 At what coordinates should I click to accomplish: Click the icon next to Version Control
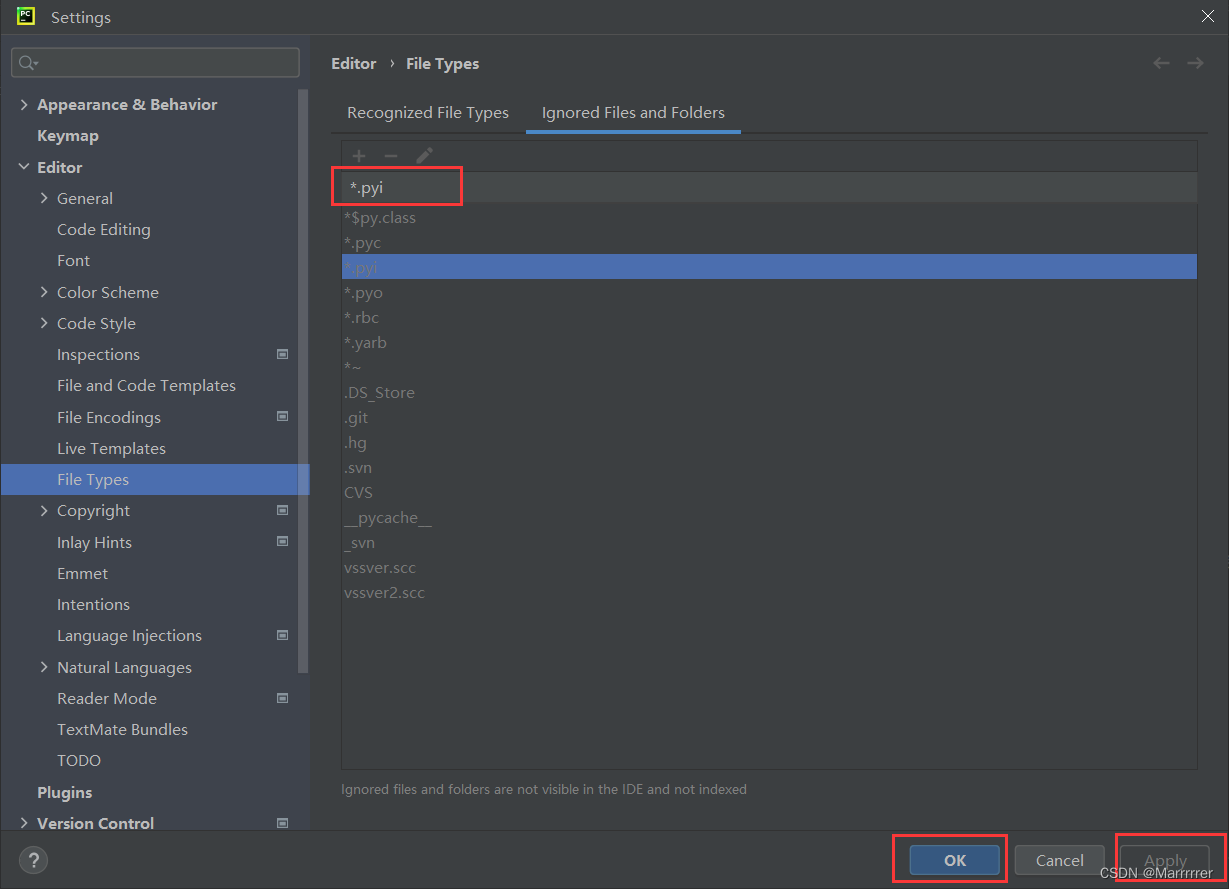click(282, 822)
